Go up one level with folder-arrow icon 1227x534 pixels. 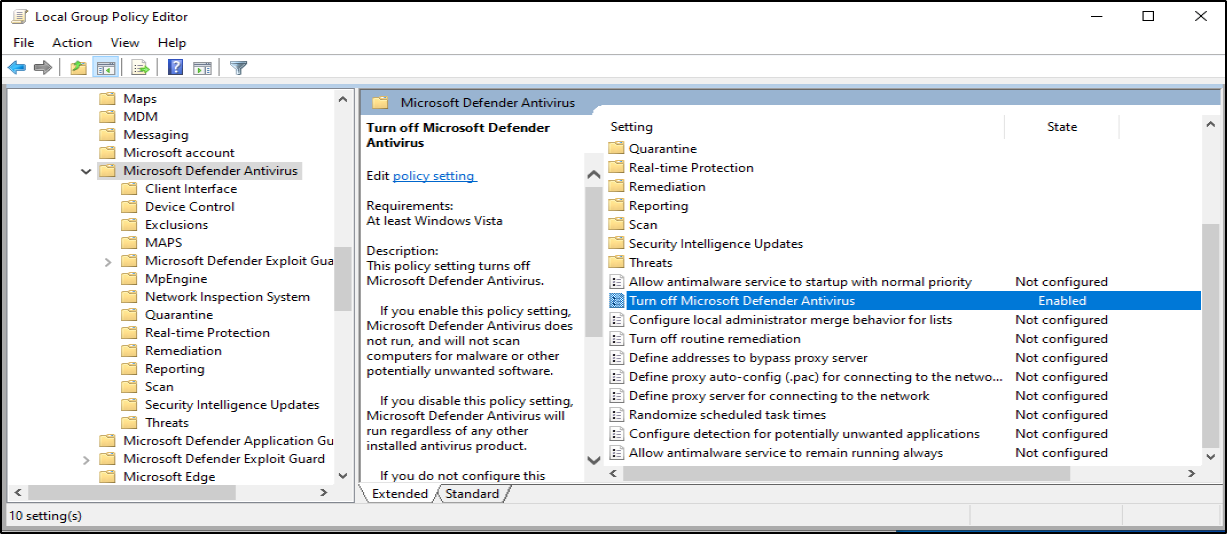(79, 68)
